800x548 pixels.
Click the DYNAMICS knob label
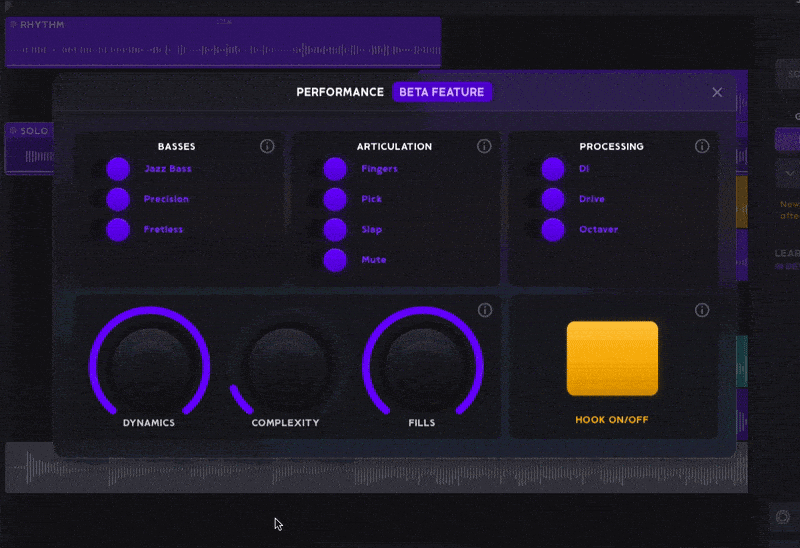148,423
